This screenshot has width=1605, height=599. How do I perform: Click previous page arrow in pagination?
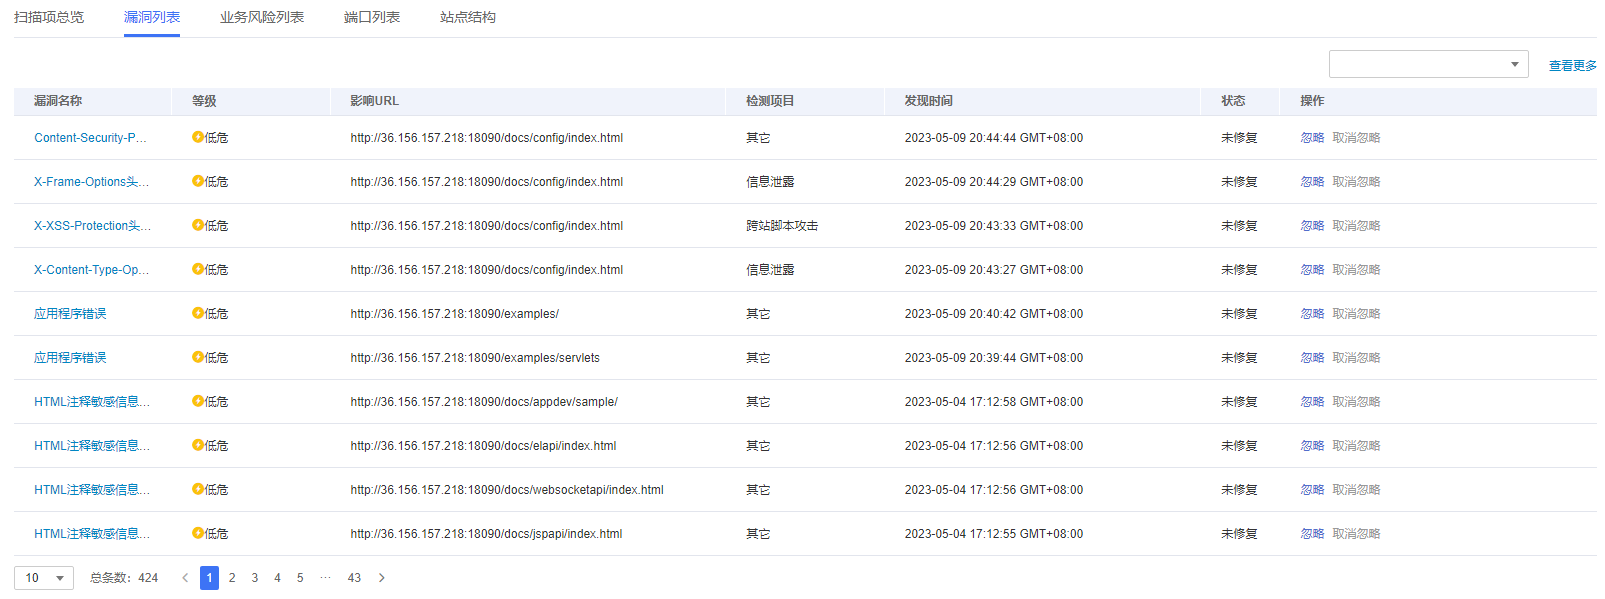185,578
